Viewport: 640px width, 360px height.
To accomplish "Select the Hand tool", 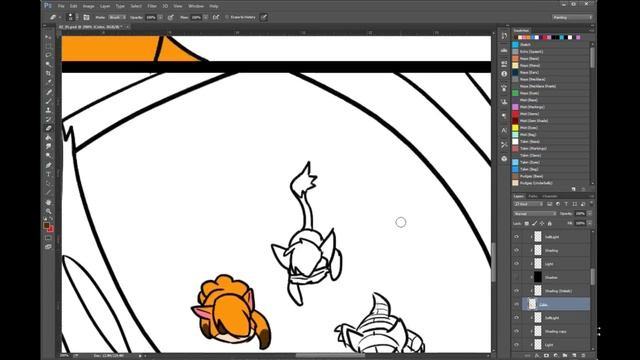I will pyautogui.click(x=49, y=202).
